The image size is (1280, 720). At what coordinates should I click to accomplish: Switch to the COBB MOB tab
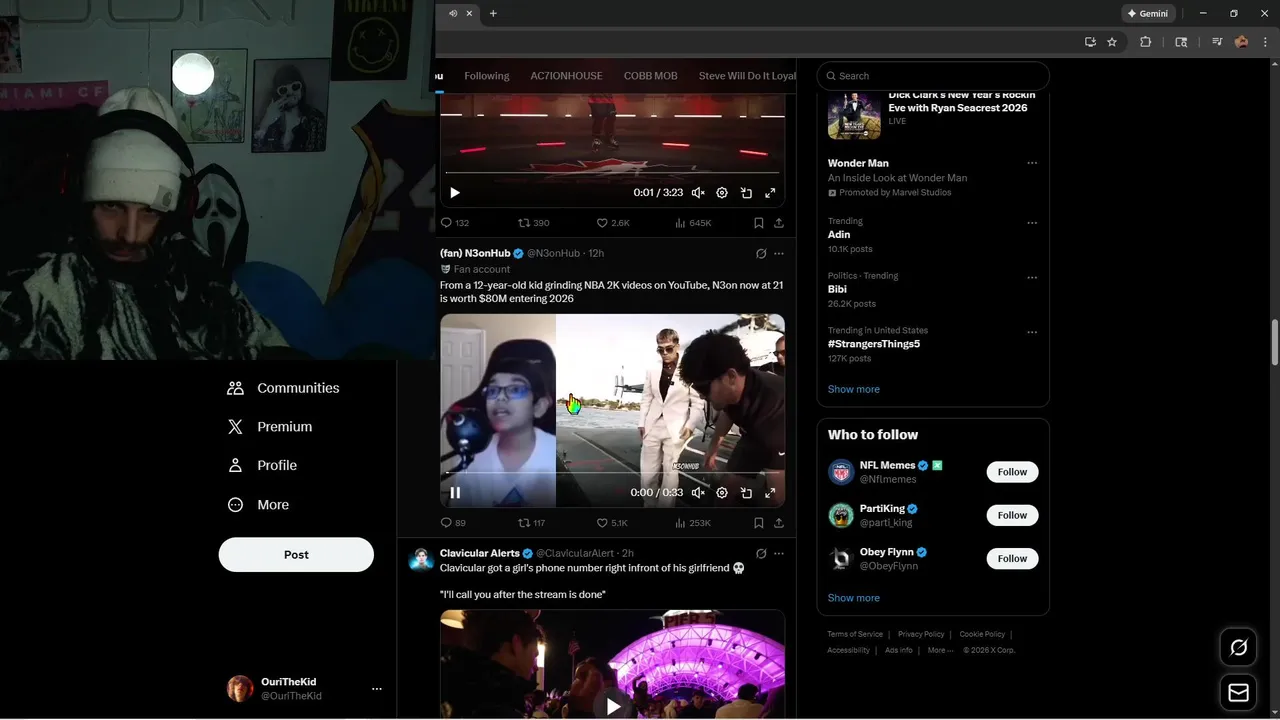(x=651, y=76)
